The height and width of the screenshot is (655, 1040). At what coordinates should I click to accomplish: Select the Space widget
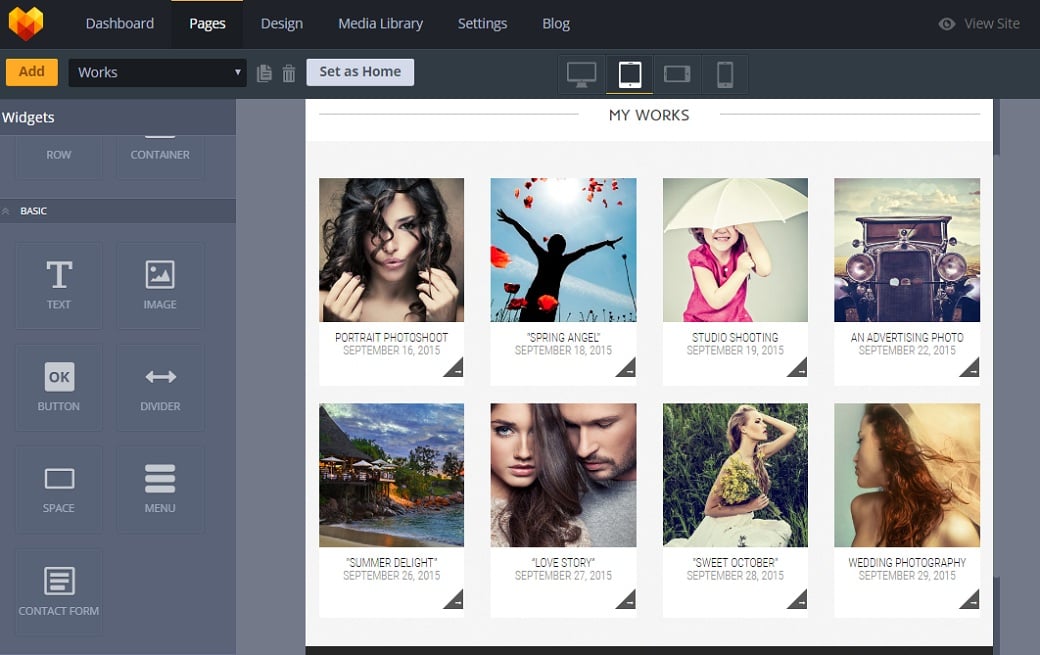[59, 488]
